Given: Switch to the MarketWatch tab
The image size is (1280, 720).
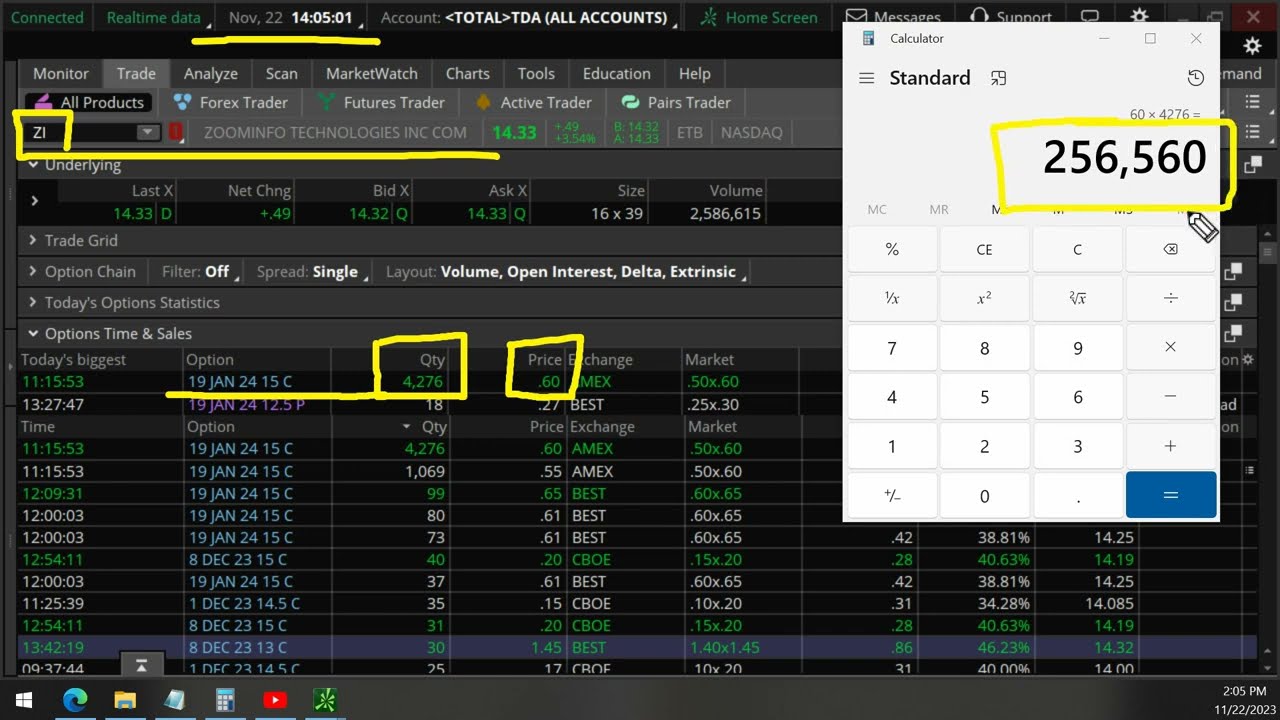Looking at the screenshot, I should [372, 73].
